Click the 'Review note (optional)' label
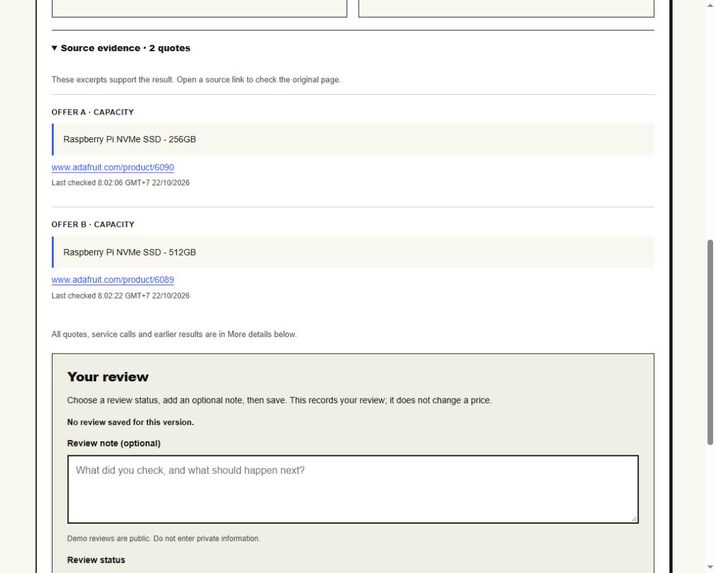 [114, 443]
